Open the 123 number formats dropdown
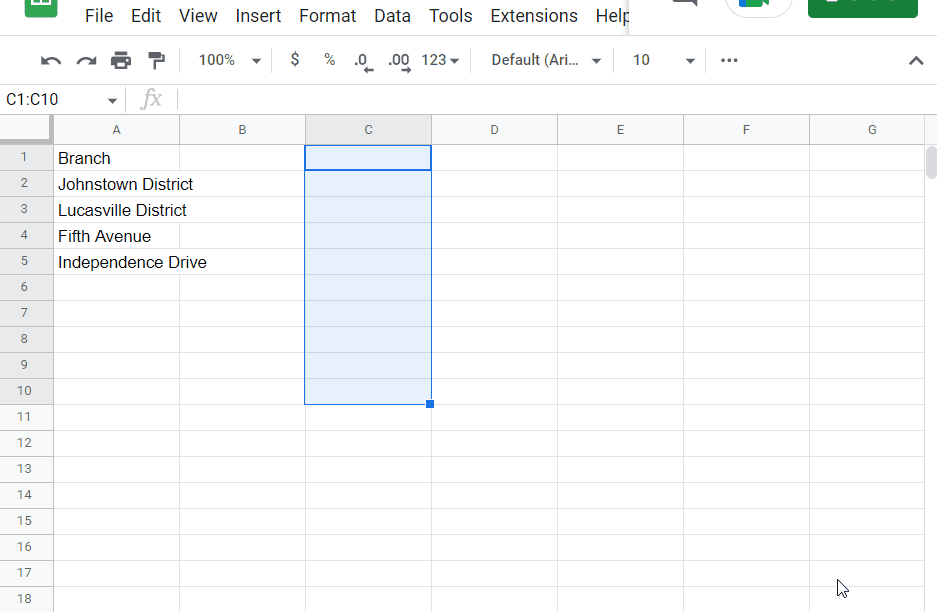The width and height of the screenshot is (937, 612). coord(441,60)
